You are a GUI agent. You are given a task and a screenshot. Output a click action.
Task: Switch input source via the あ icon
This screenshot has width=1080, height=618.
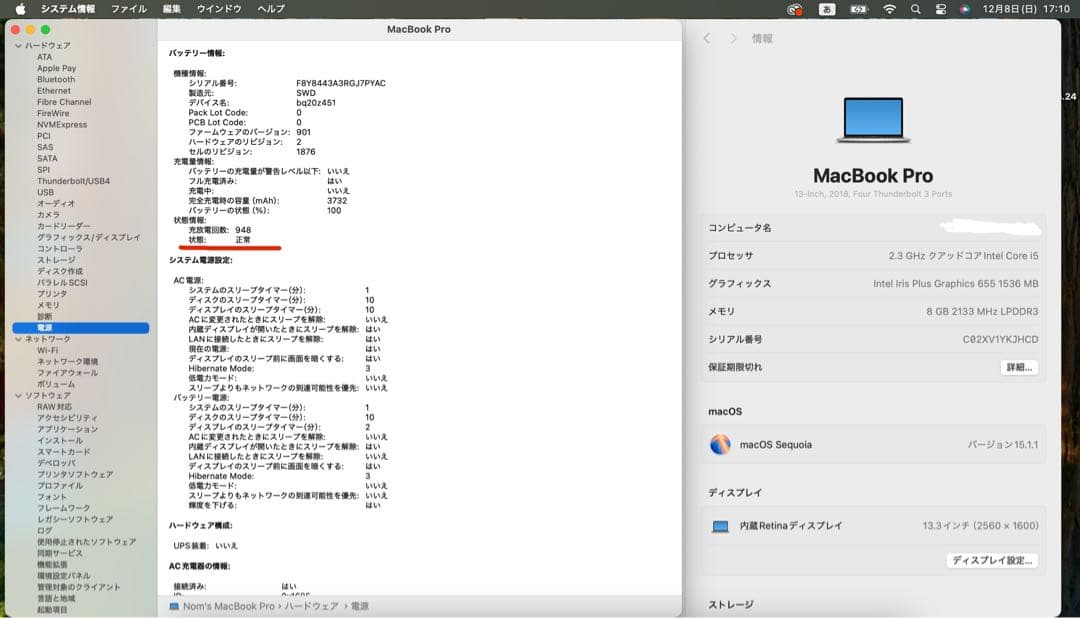tap(825, 9)
